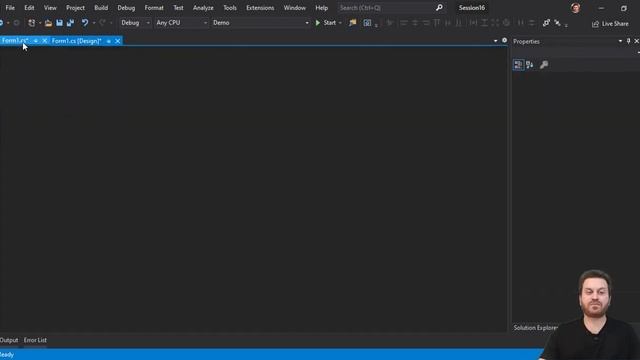Click the Save All icon

(70, 23)
